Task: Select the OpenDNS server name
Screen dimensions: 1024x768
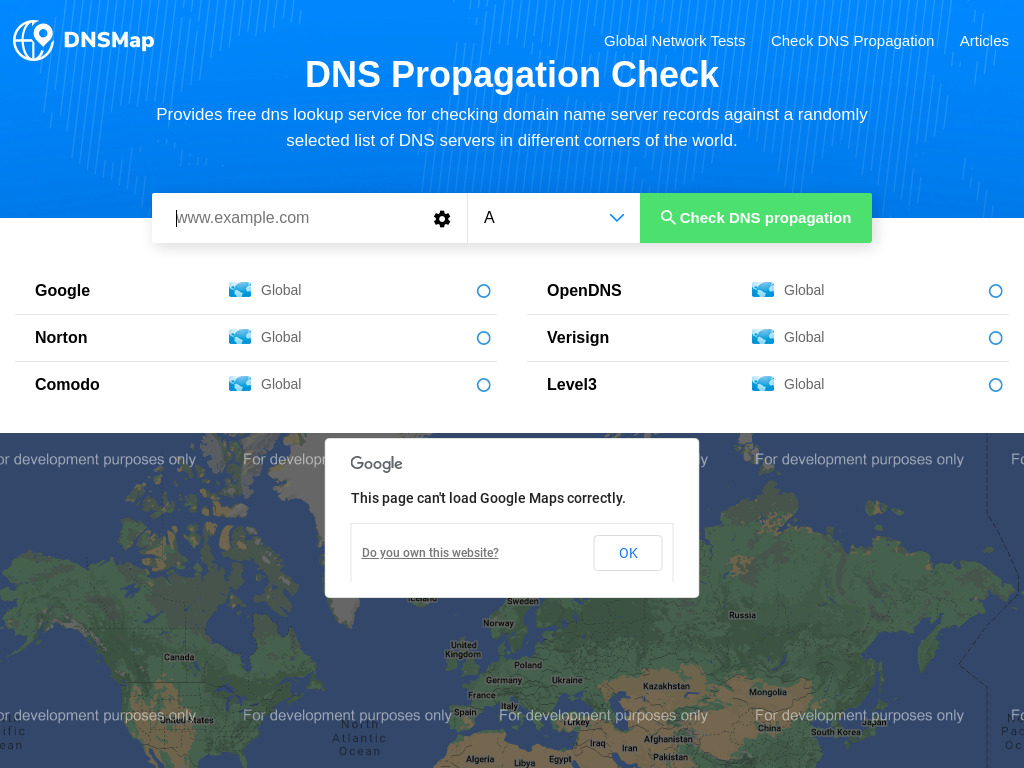Action: [x=584, y=291]
